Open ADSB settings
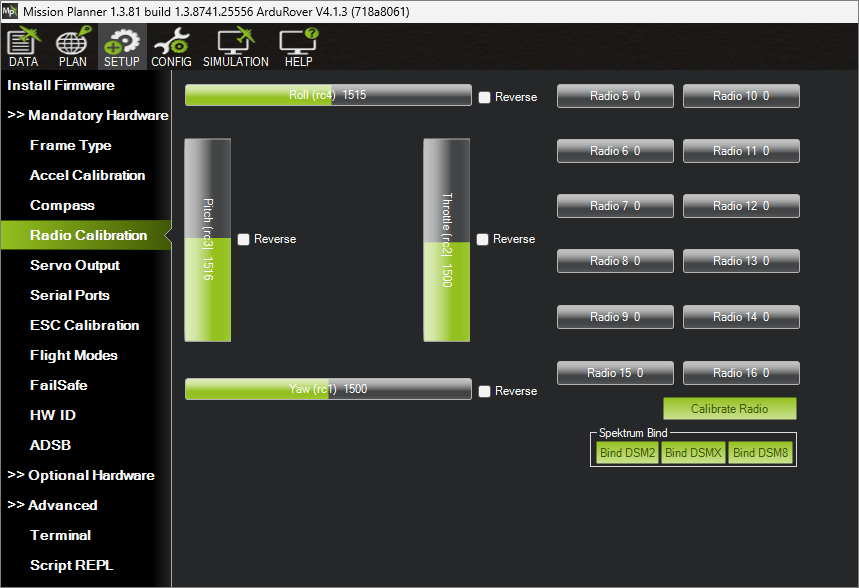 (x=50, y=445)
